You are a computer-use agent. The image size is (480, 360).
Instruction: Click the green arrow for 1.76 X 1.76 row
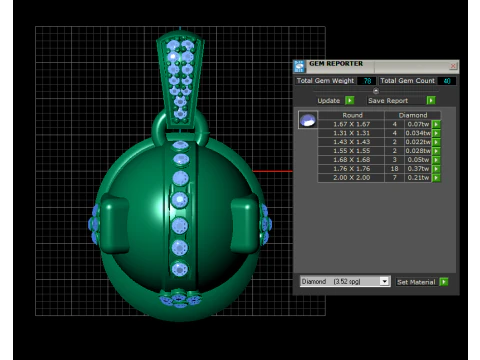(x=436, y=169)
